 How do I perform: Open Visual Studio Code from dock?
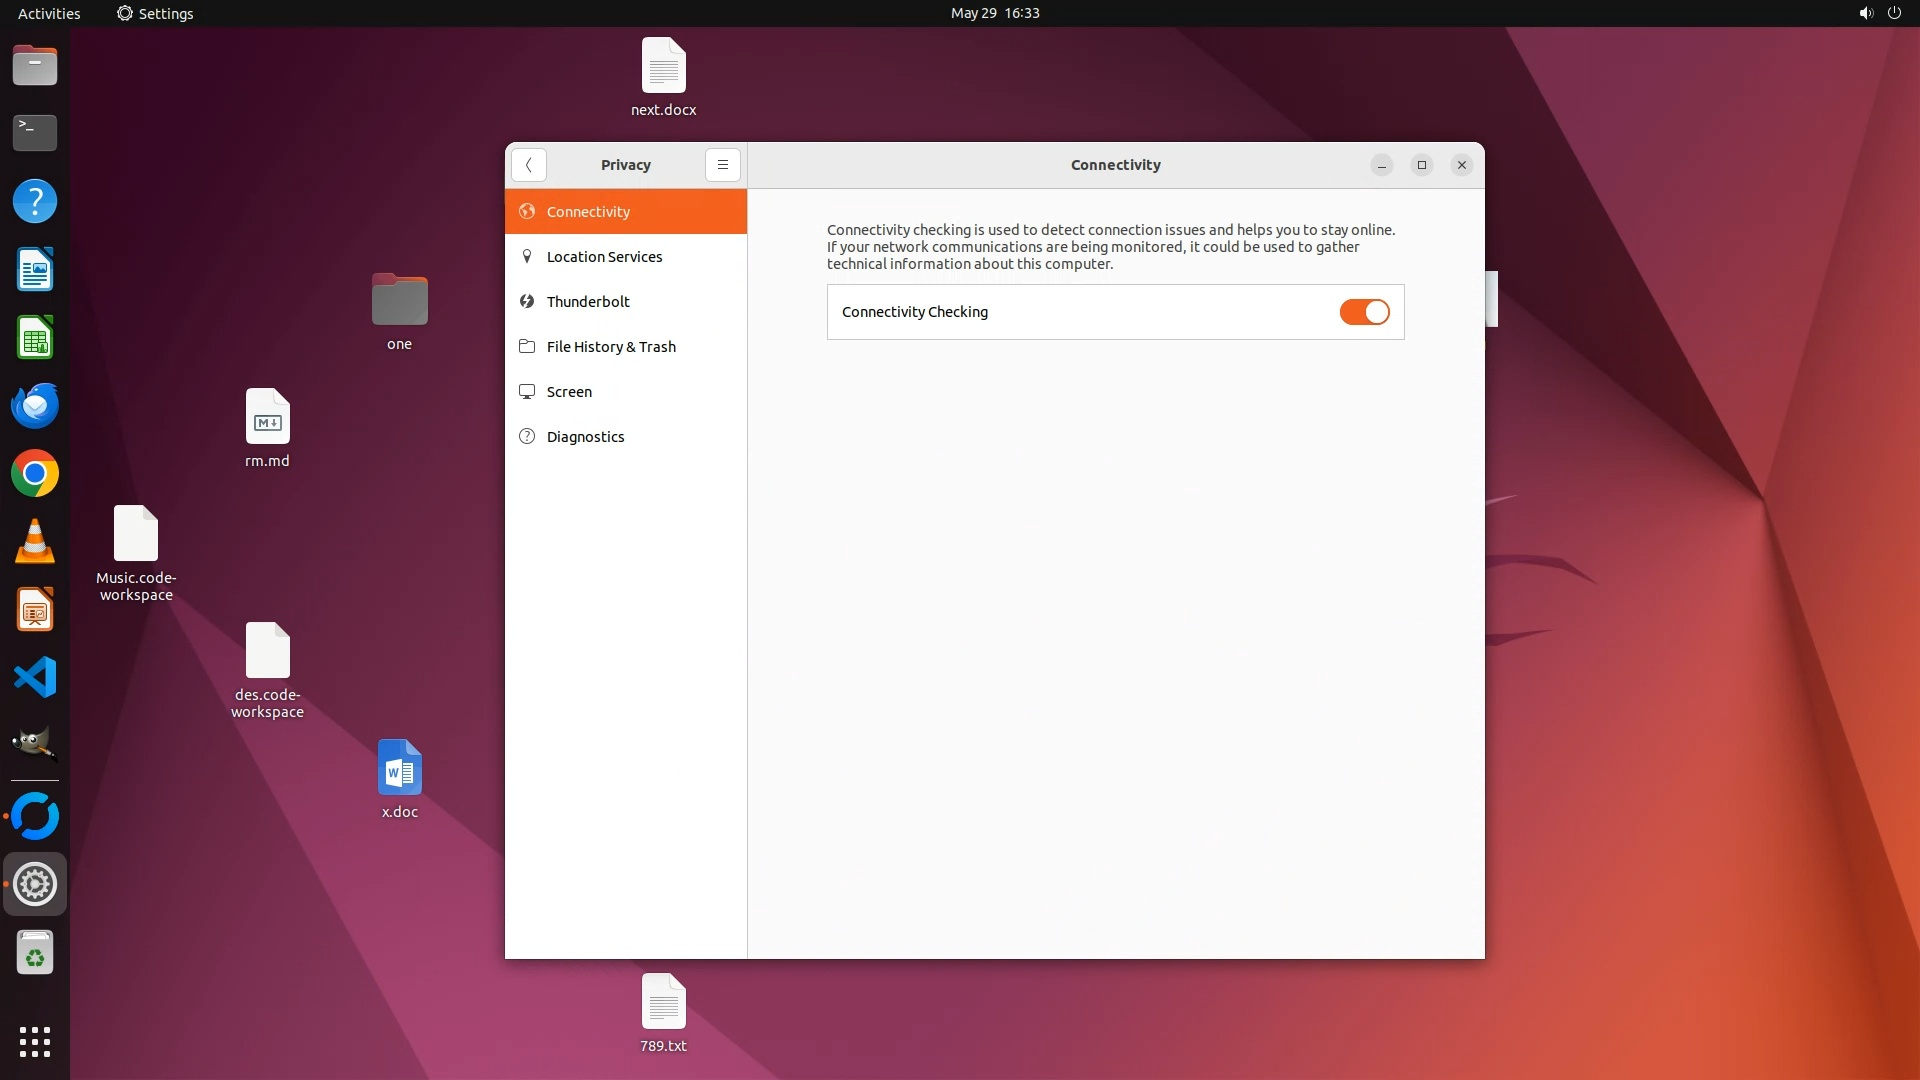[35, 678]
